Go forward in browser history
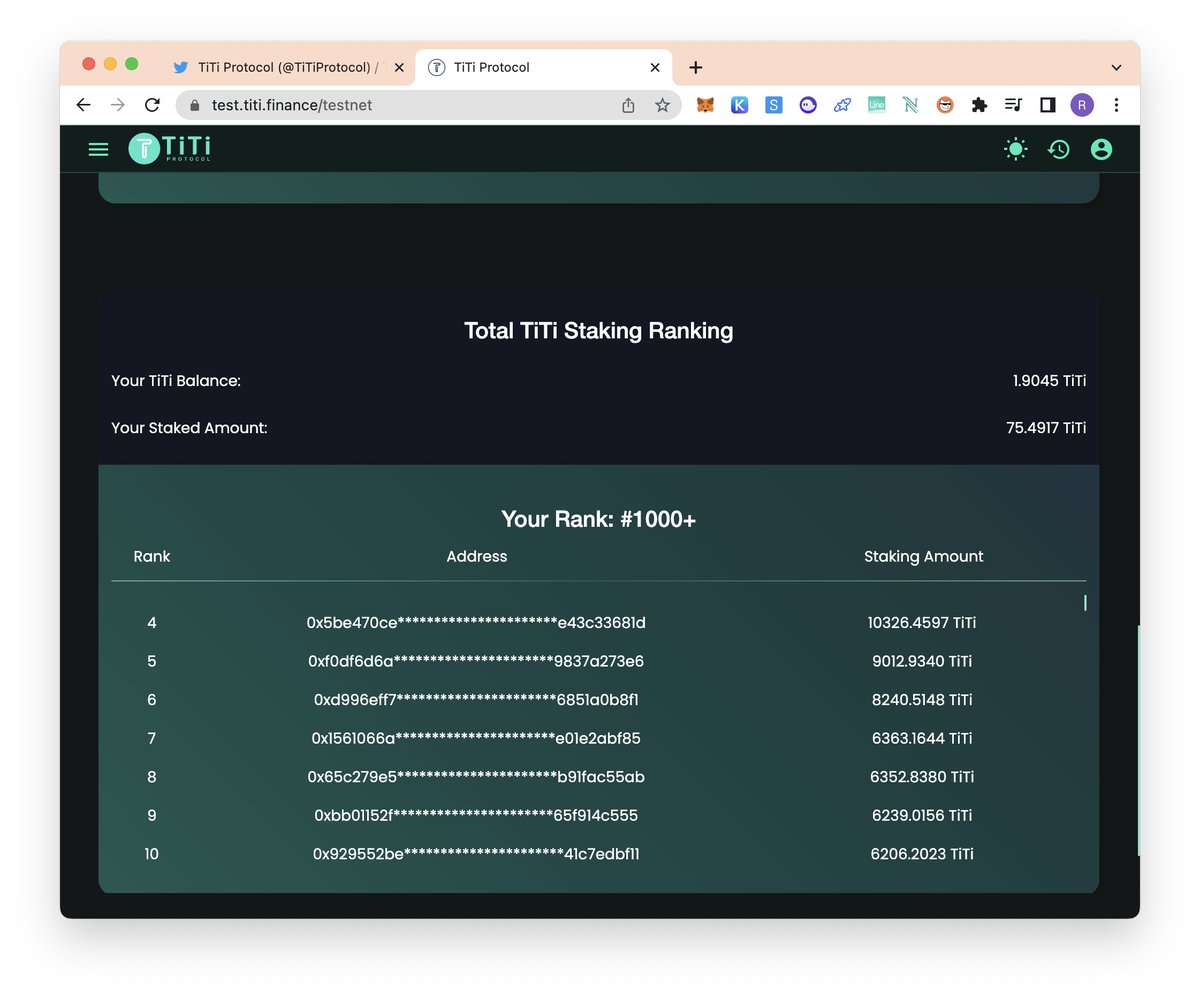Viewport: 1200px width, 998px height. coord(118,105)
